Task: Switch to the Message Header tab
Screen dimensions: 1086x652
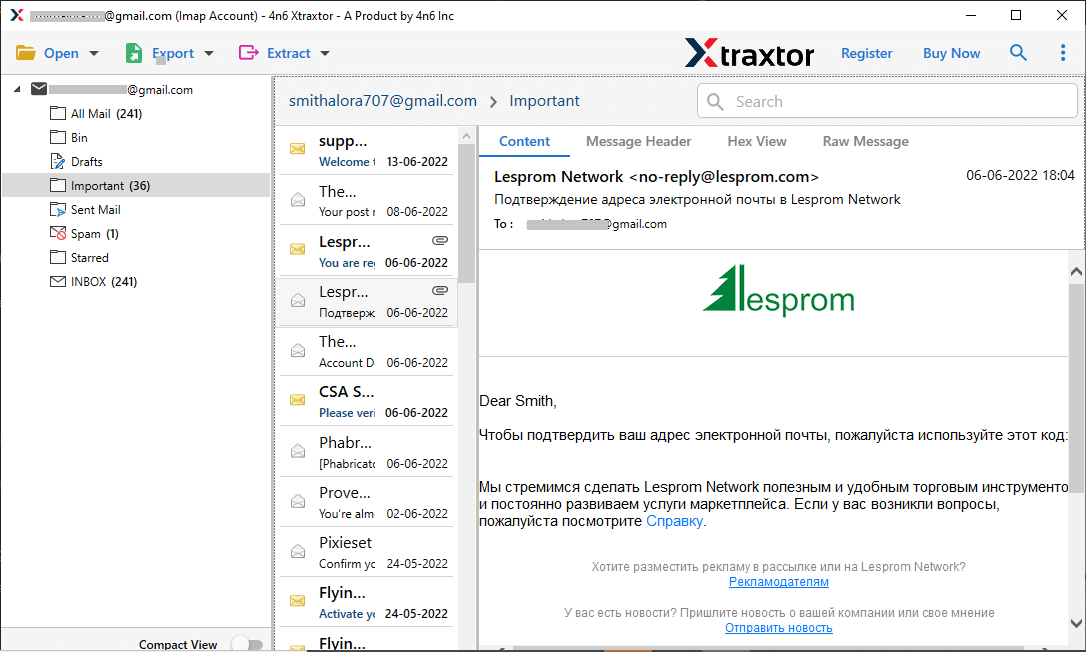Action: tap(638, 141)
